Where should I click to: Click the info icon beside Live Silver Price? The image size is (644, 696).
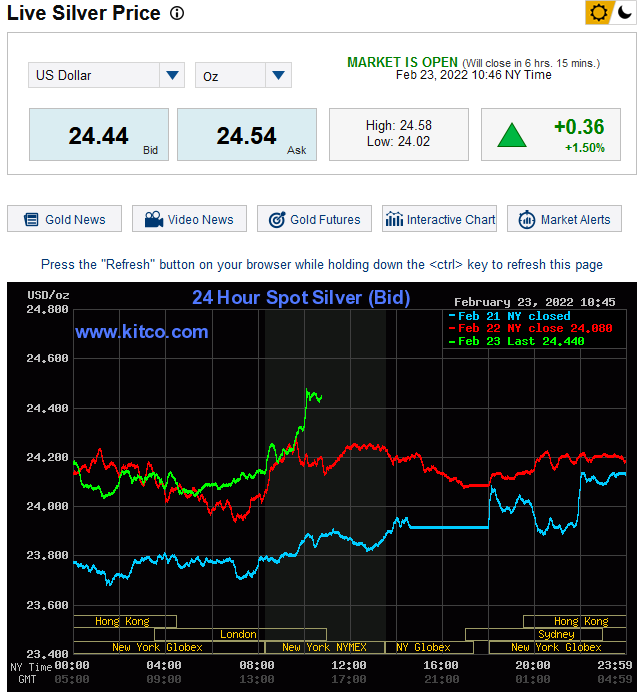(x=177, y=13)
